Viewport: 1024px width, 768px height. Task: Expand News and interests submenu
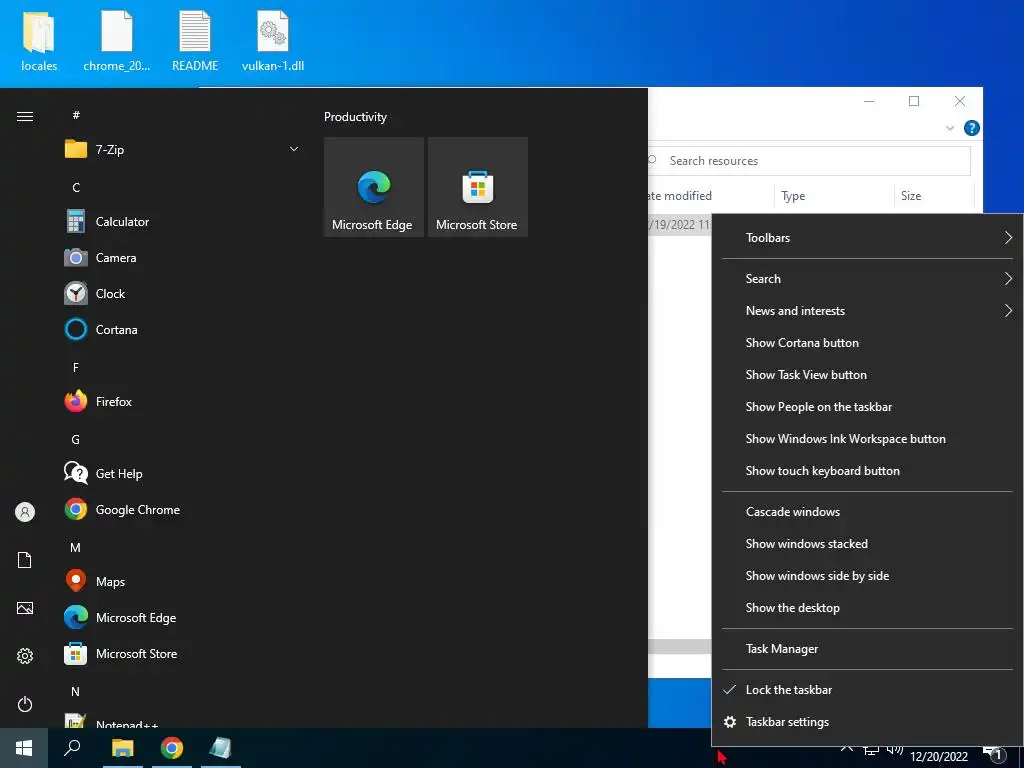tap(867, 311)
